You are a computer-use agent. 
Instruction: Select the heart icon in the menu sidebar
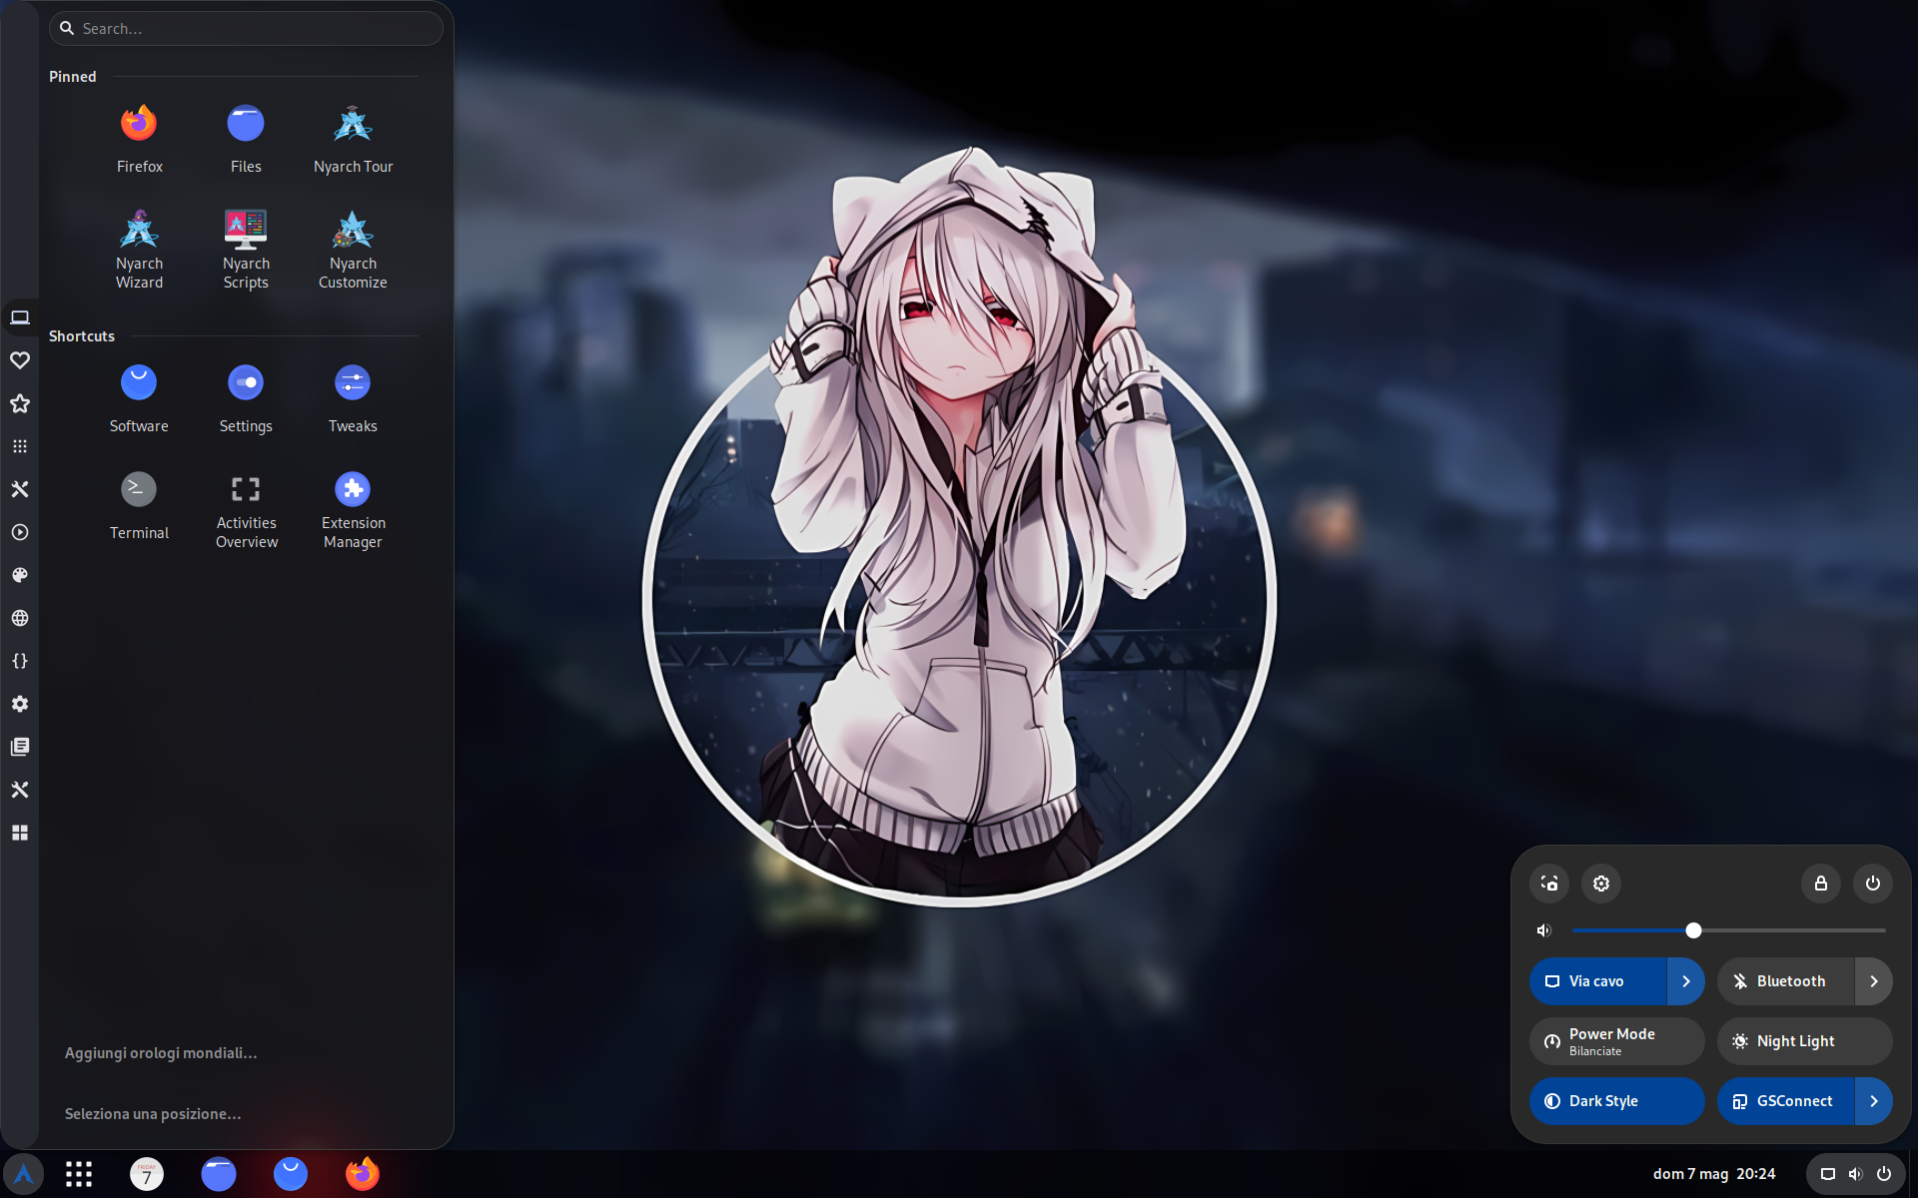point(20,360)
